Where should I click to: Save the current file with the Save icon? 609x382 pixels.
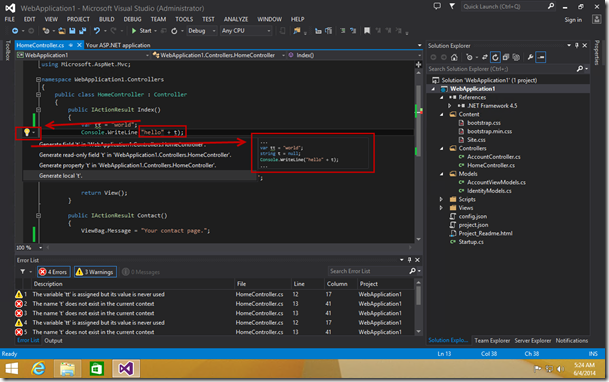72,31
